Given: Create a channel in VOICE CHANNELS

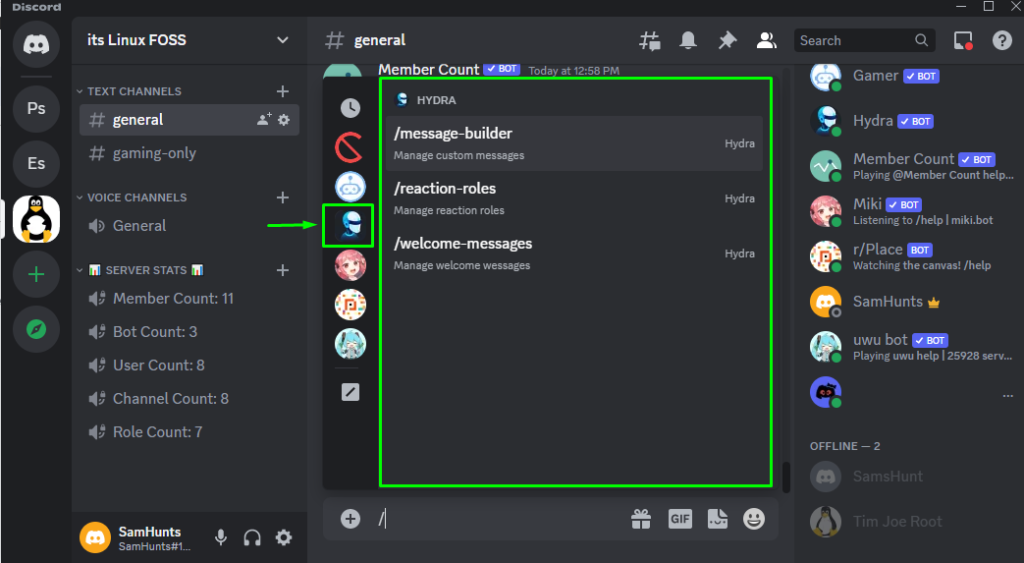Looking at the screenshot, I should (283, 197).
